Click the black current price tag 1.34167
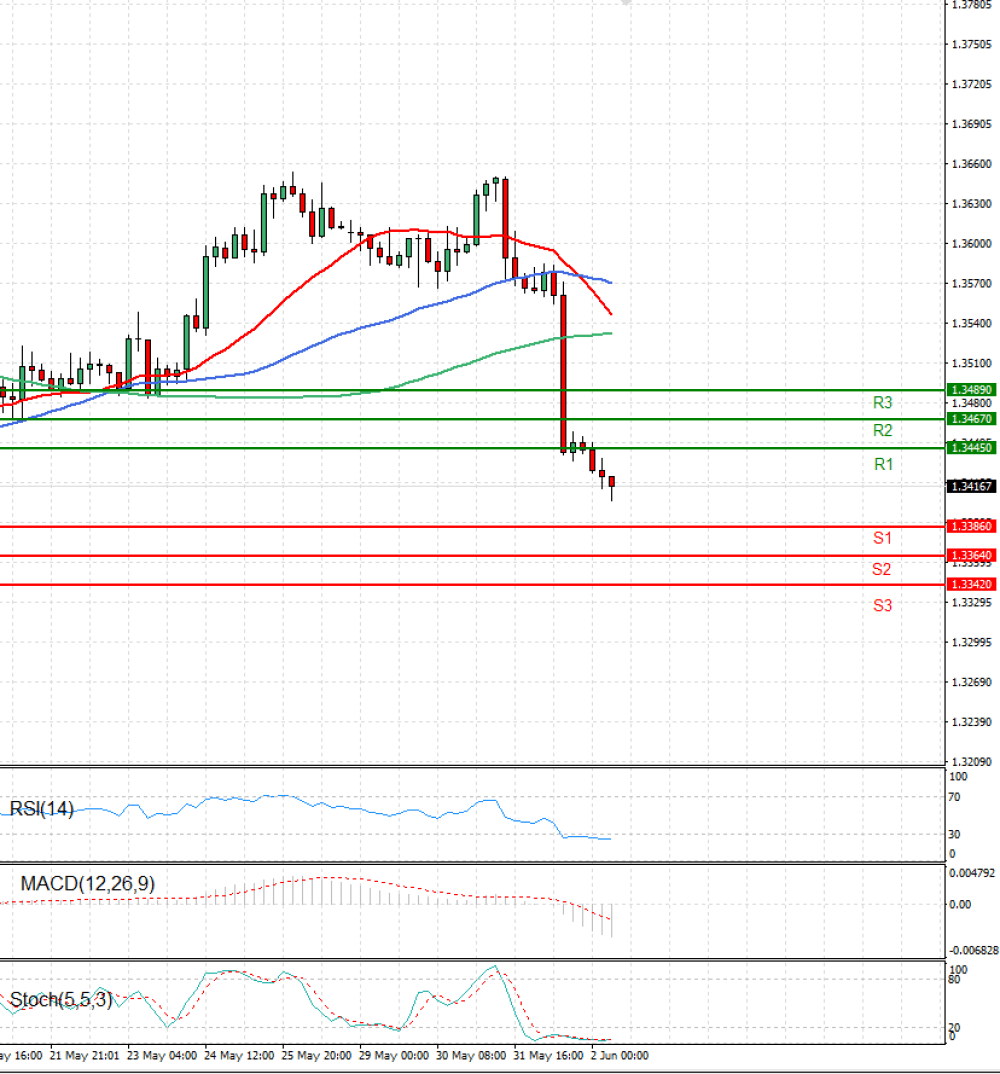Image resolution: width=1000 pixels, height=1074 pixels. [x=972, y=486]
